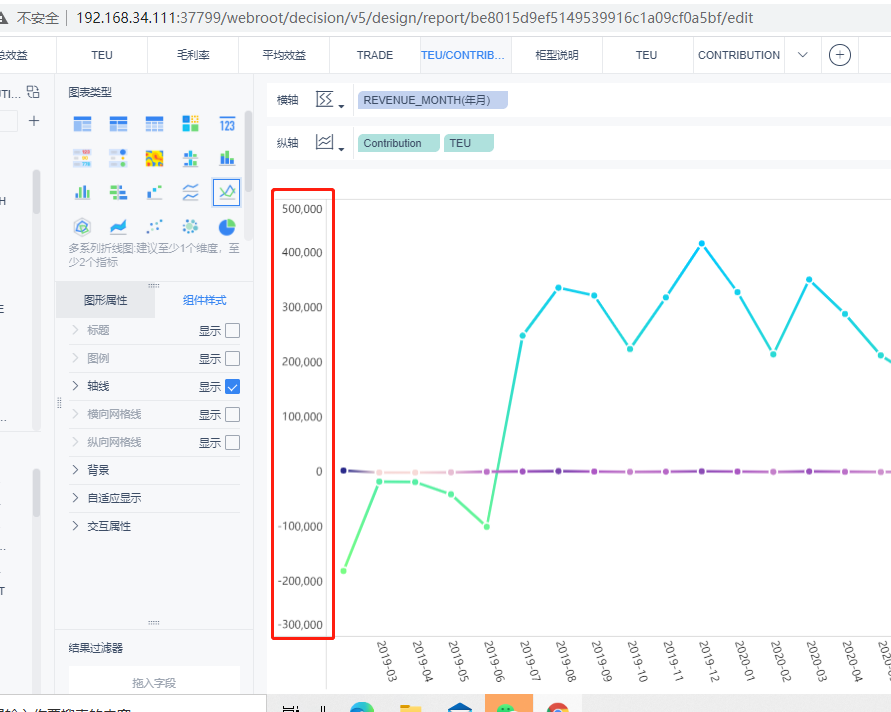Select the radar chart icon
891x712 pixels.
pos(82,227)
